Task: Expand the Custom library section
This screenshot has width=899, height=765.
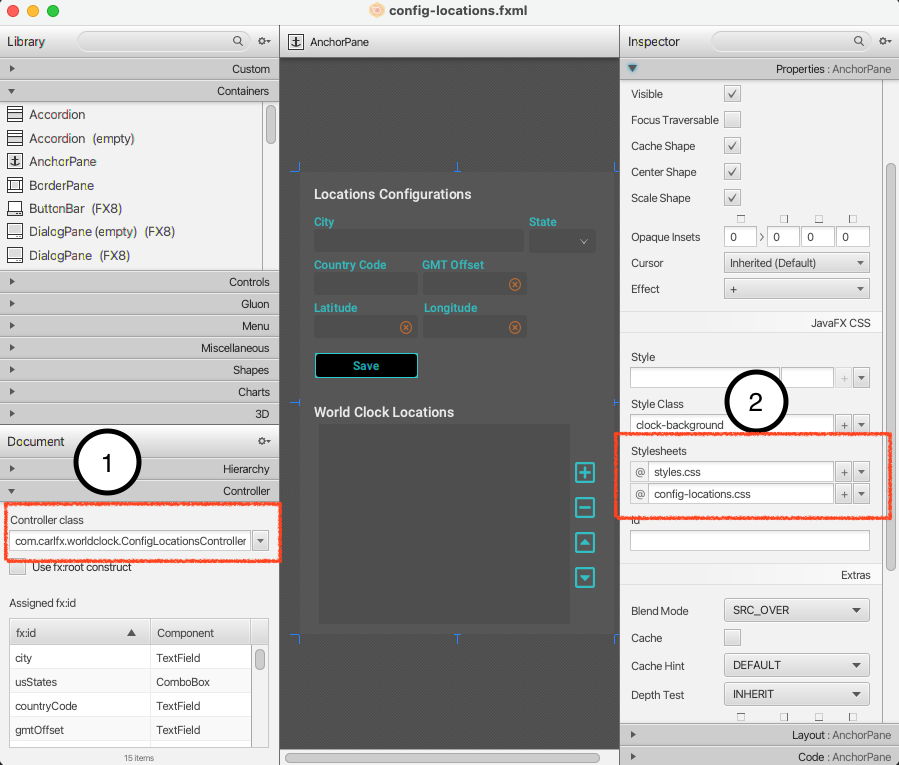Action: (x=139, y=69)
